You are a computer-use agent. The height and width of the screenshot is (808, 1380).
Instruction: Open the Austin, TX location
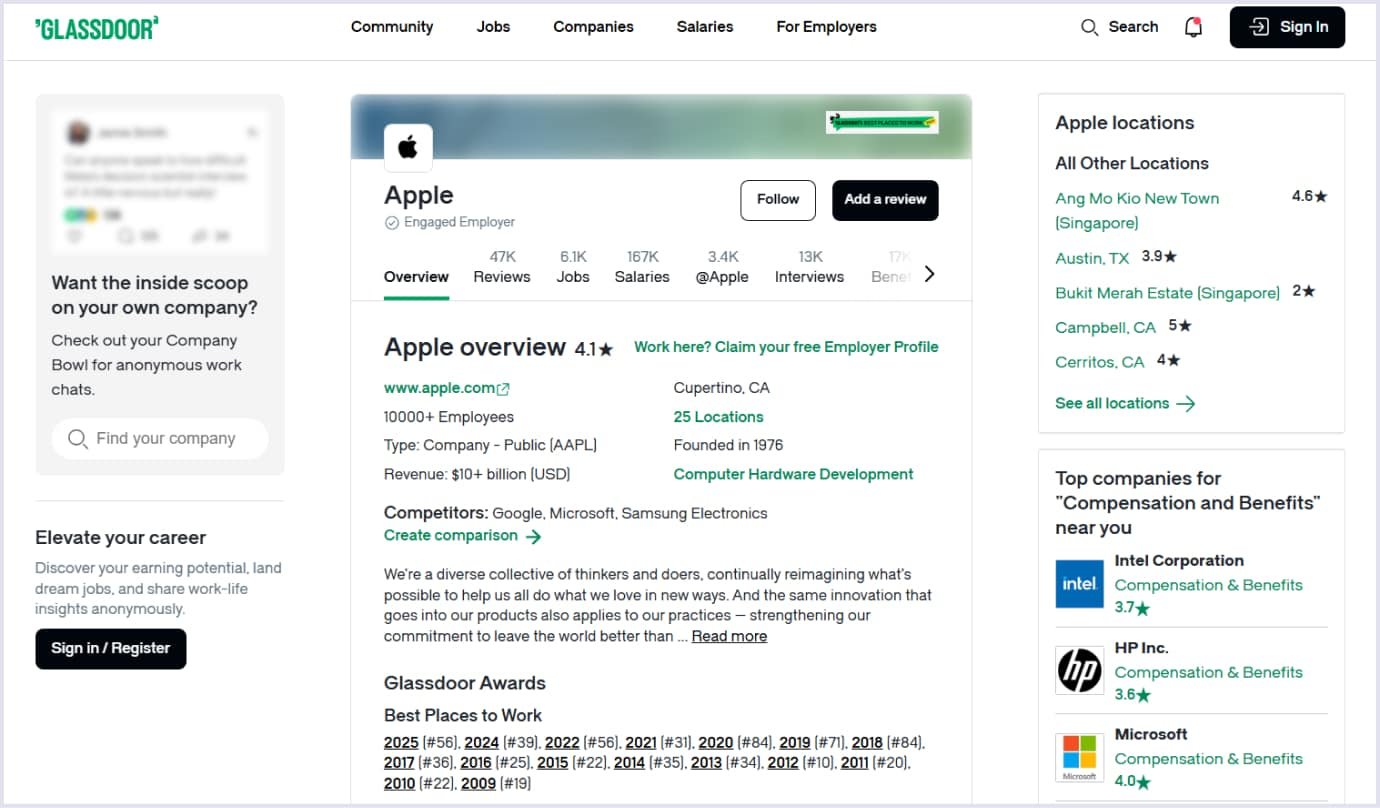click(x=1092, y=258)
